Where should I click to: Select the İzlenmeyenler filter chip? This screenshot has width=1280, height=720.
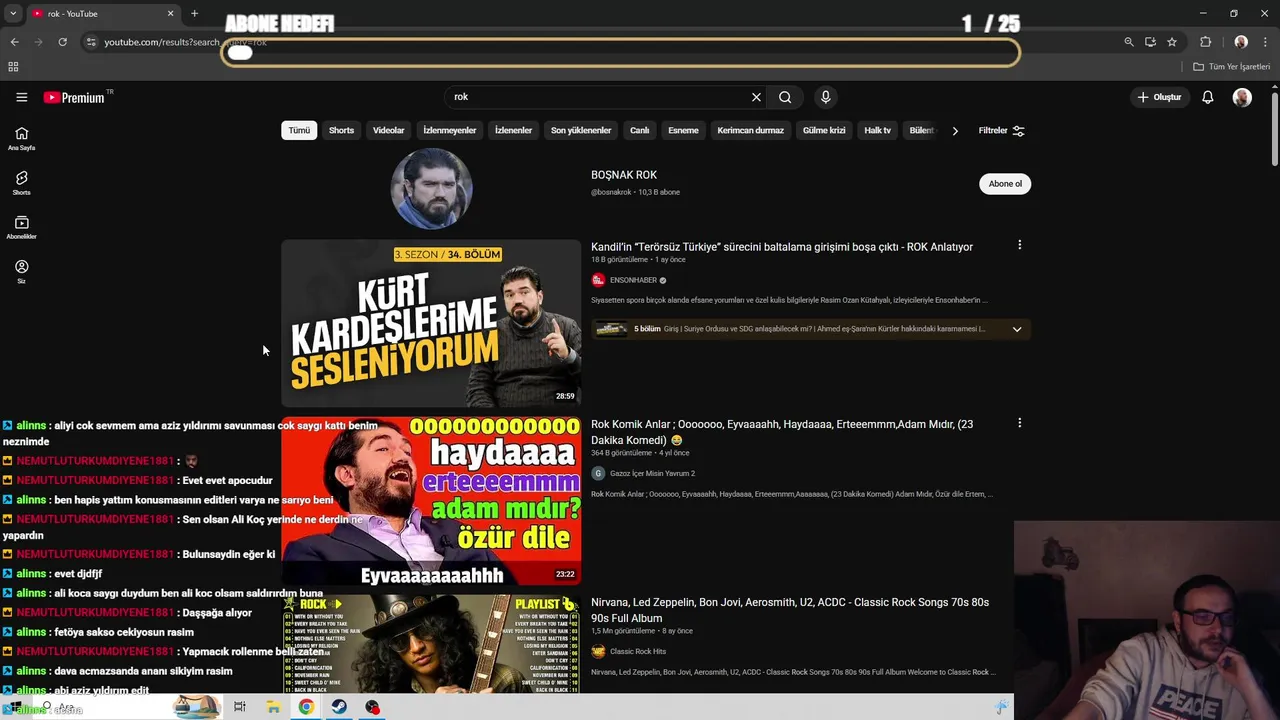[x=450, y=130]
